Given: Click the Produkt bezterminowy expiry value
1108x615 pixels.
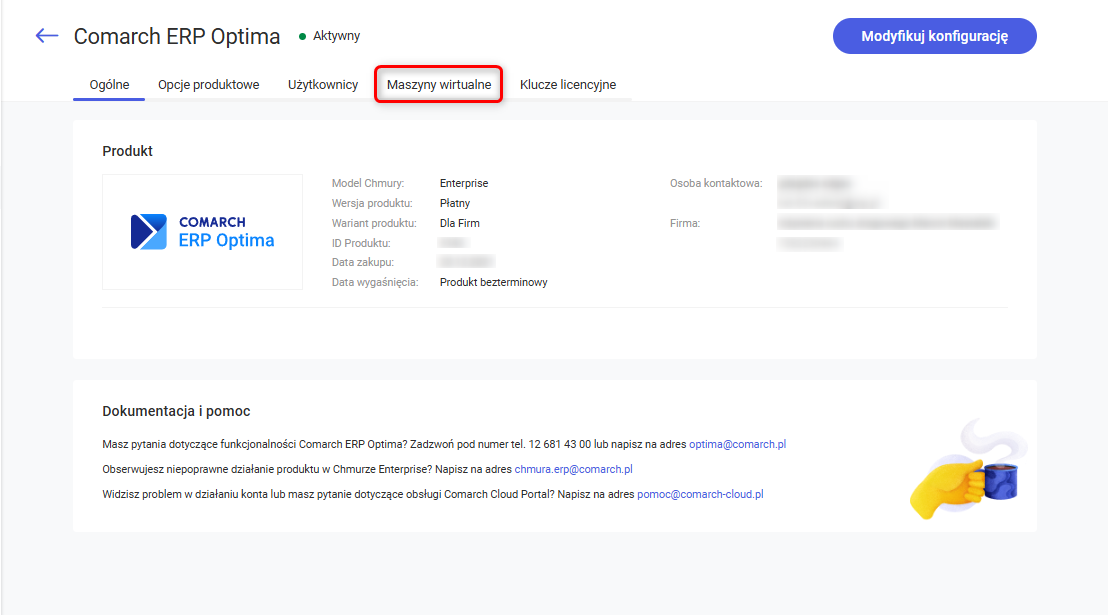Looking at the screenshot, I should pos(493,282).
